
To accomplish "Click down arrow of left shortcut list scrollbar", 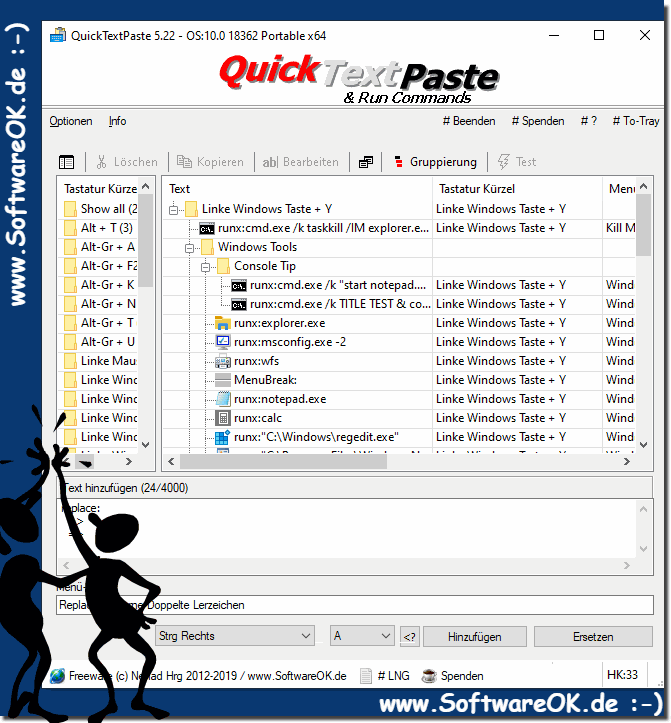I will coord(146,444).
